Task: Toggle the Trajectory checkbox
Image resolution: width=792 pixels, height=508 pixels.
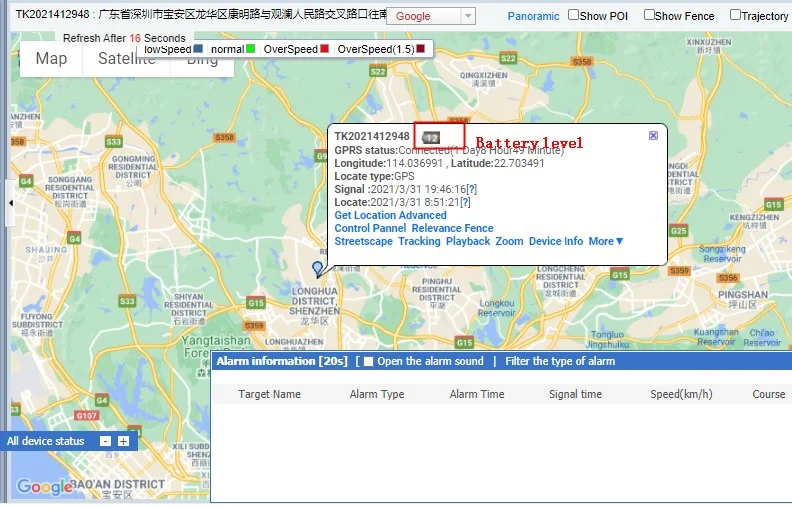Action: (735, 15)
